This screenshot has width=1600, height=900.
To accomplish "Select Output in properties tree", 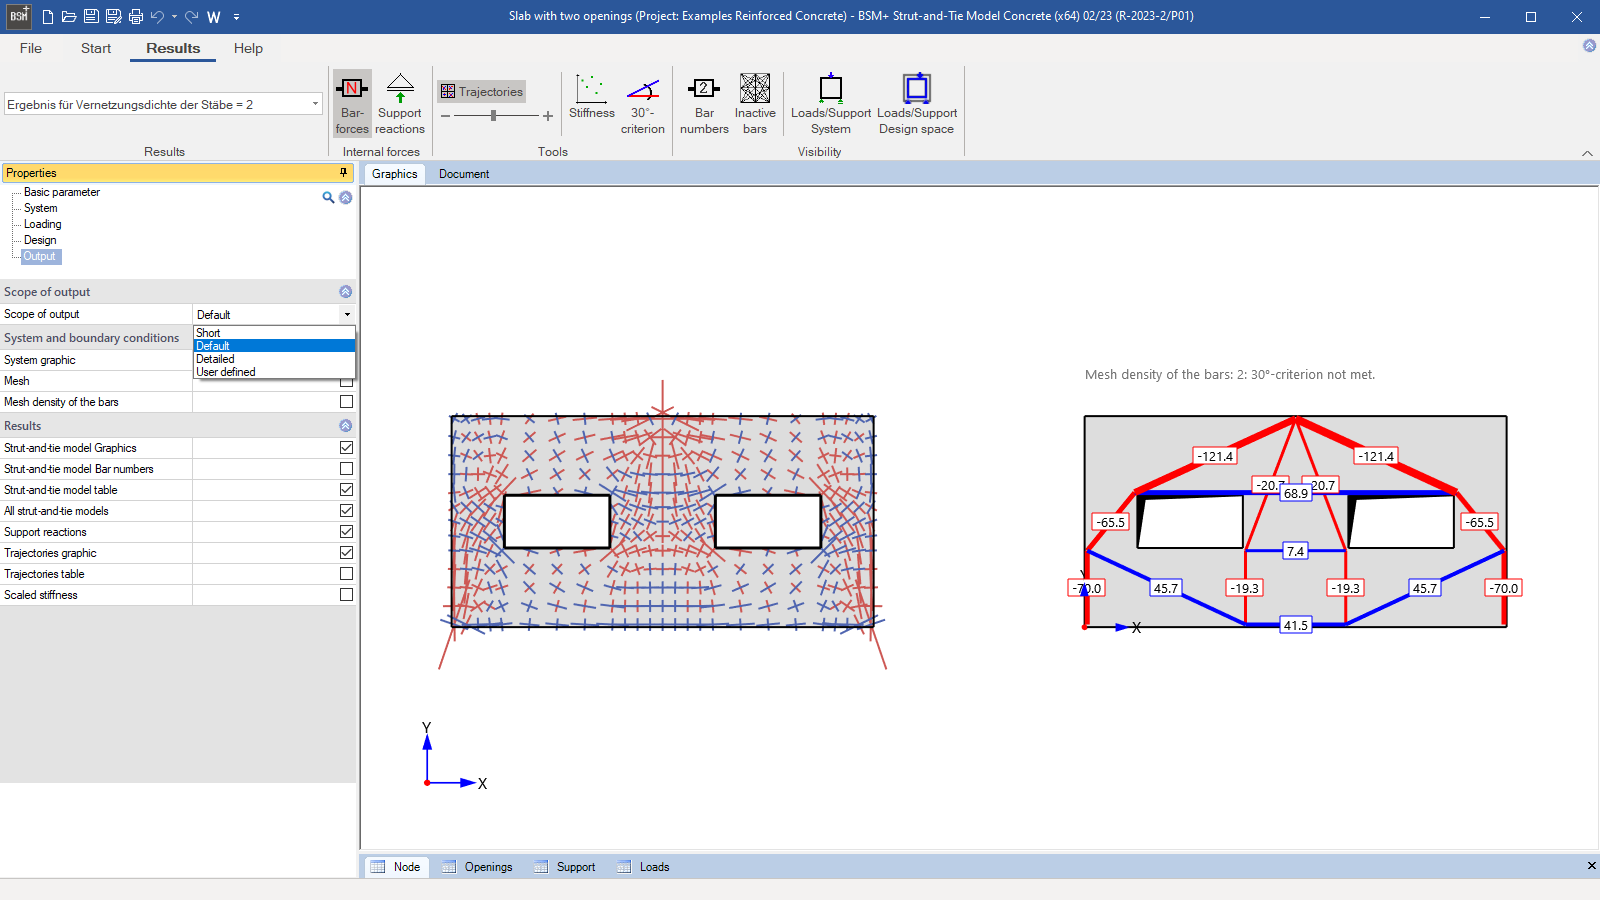I will point(40,256).
